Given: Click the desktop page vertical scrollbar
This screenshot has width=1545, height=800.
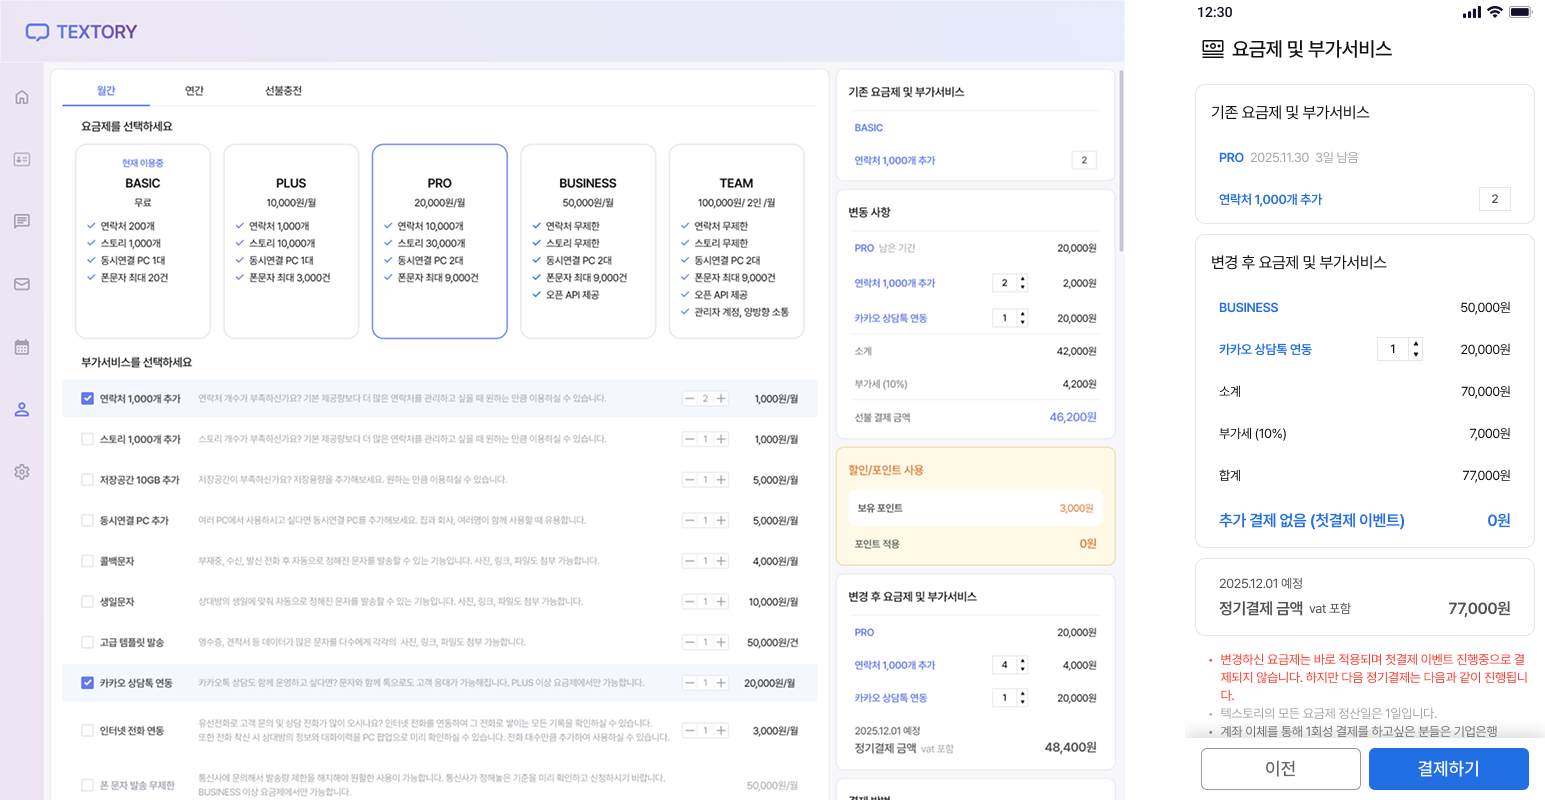Looking at the screenshot, I should 1121,160.
